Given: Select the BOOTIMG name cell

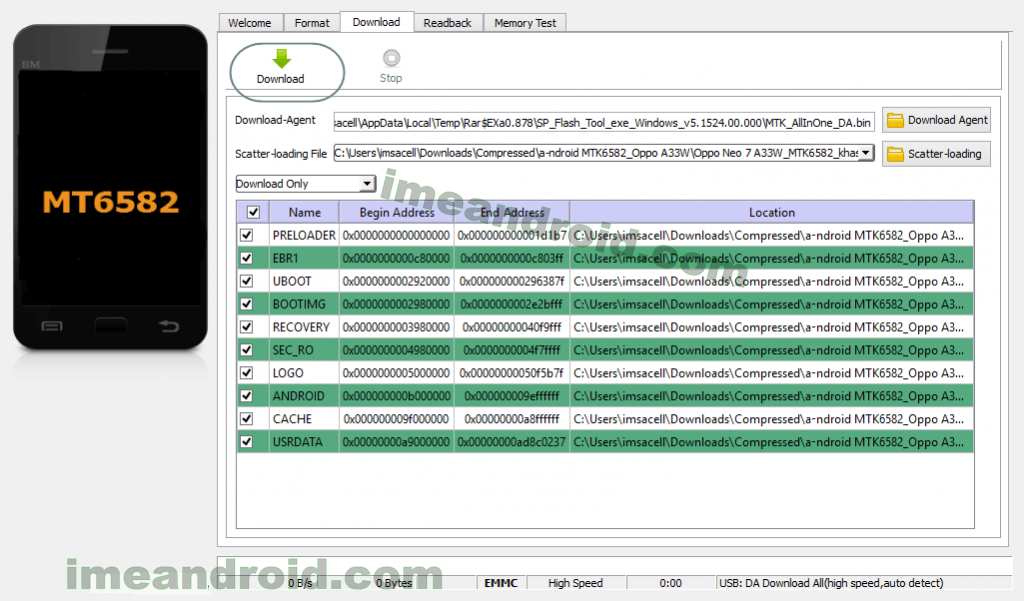Looking at the screenshot, I should click(x=304, y=304).
